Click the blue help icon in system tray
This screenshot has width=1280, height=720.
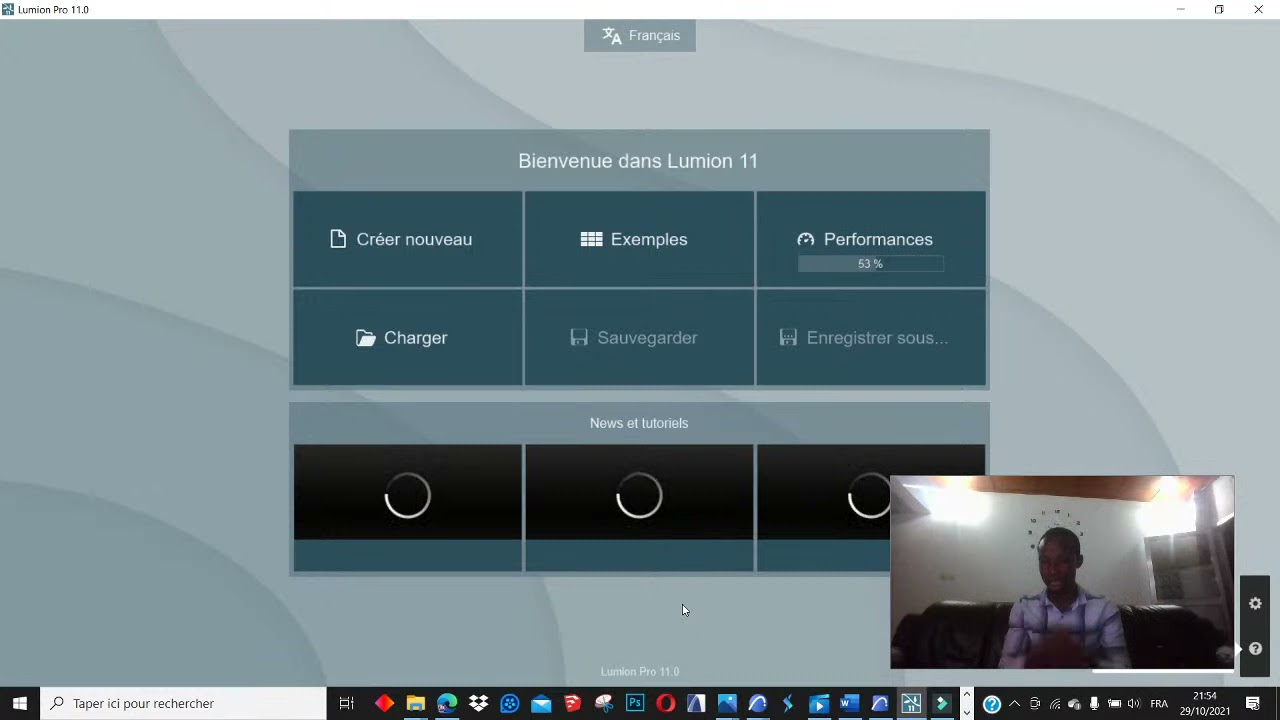(x=991, y=704)
